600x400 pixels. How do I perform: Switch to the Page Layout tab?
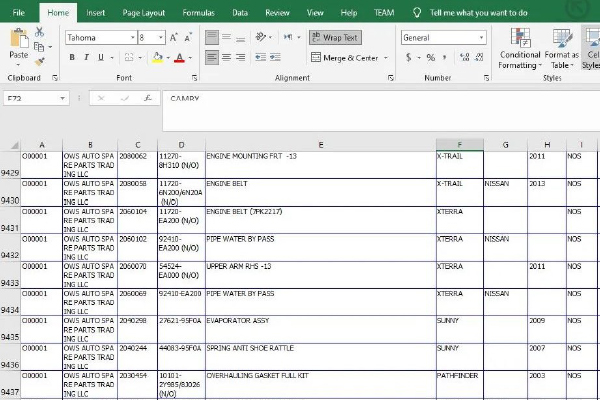tap(144, 13)
